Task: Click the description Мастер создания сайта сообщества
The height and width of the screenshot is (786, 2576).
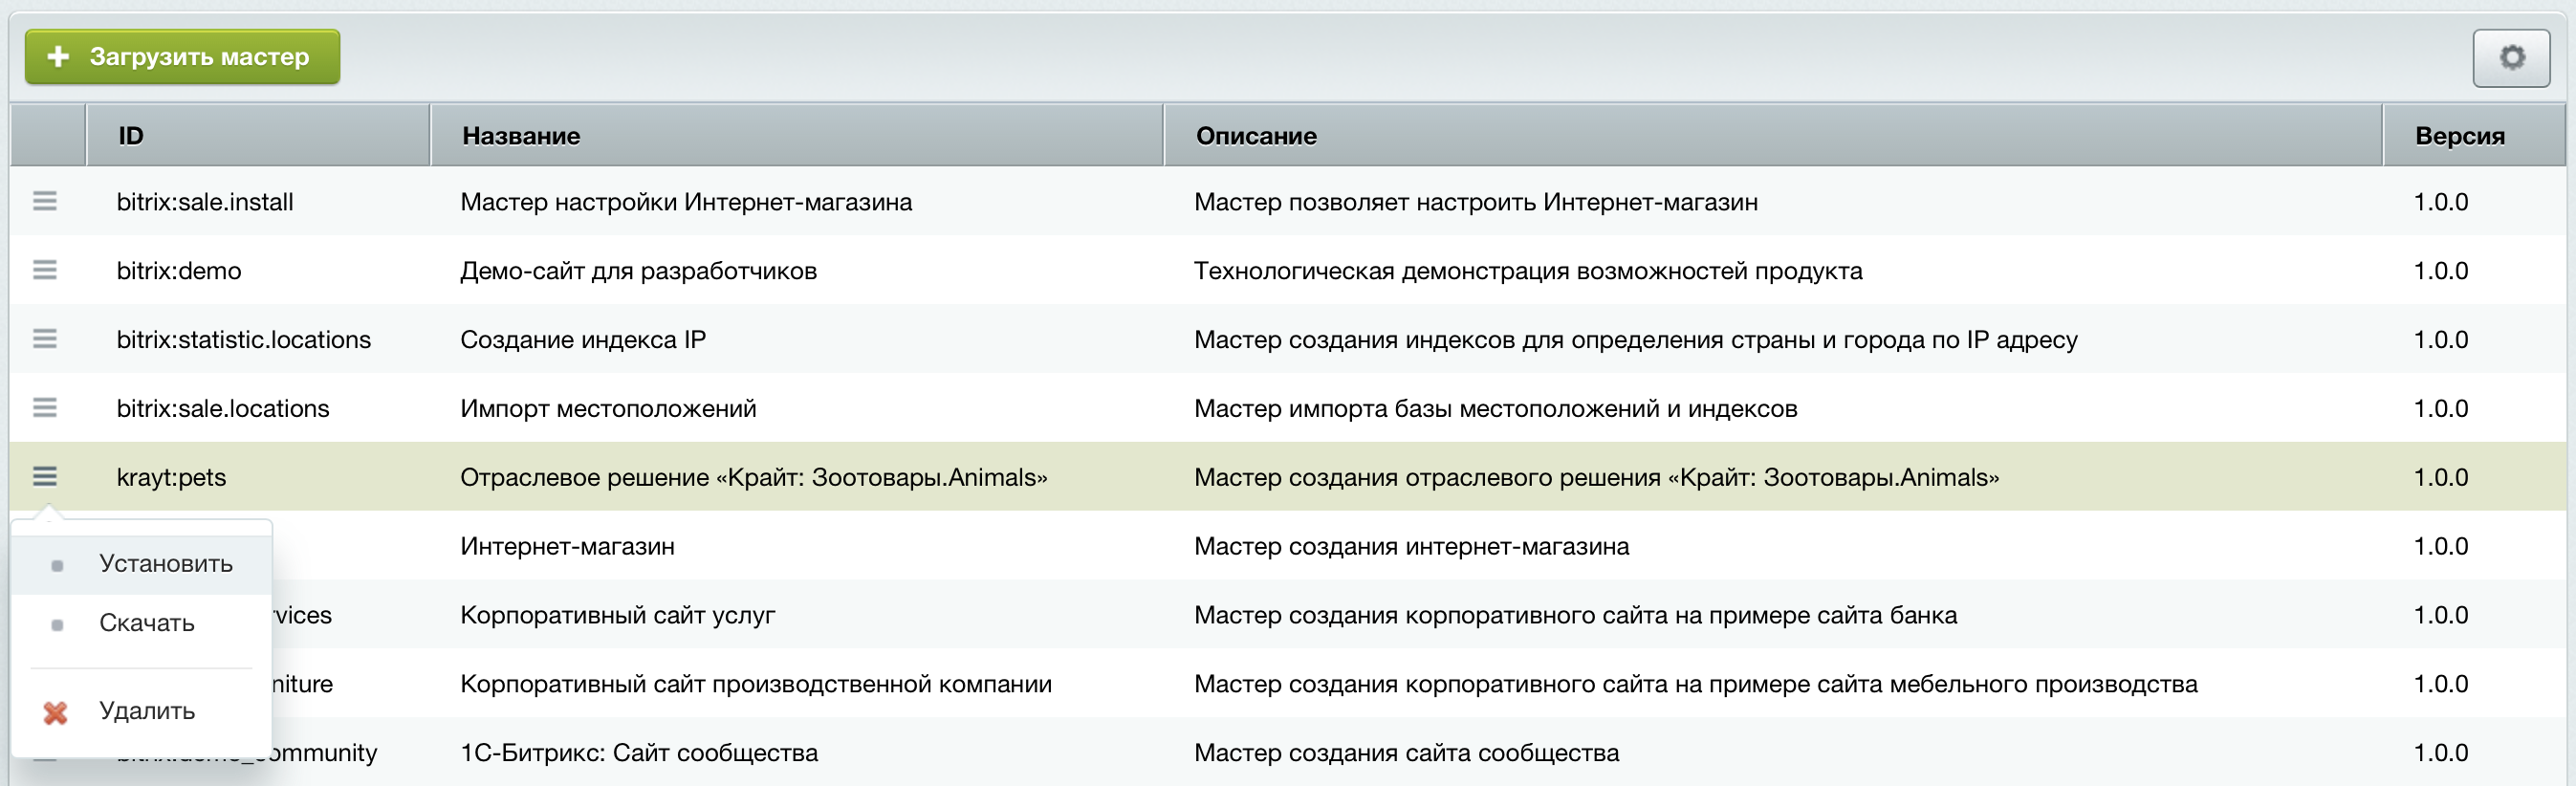Action: pyautogui.click(x=1407, y=754)
